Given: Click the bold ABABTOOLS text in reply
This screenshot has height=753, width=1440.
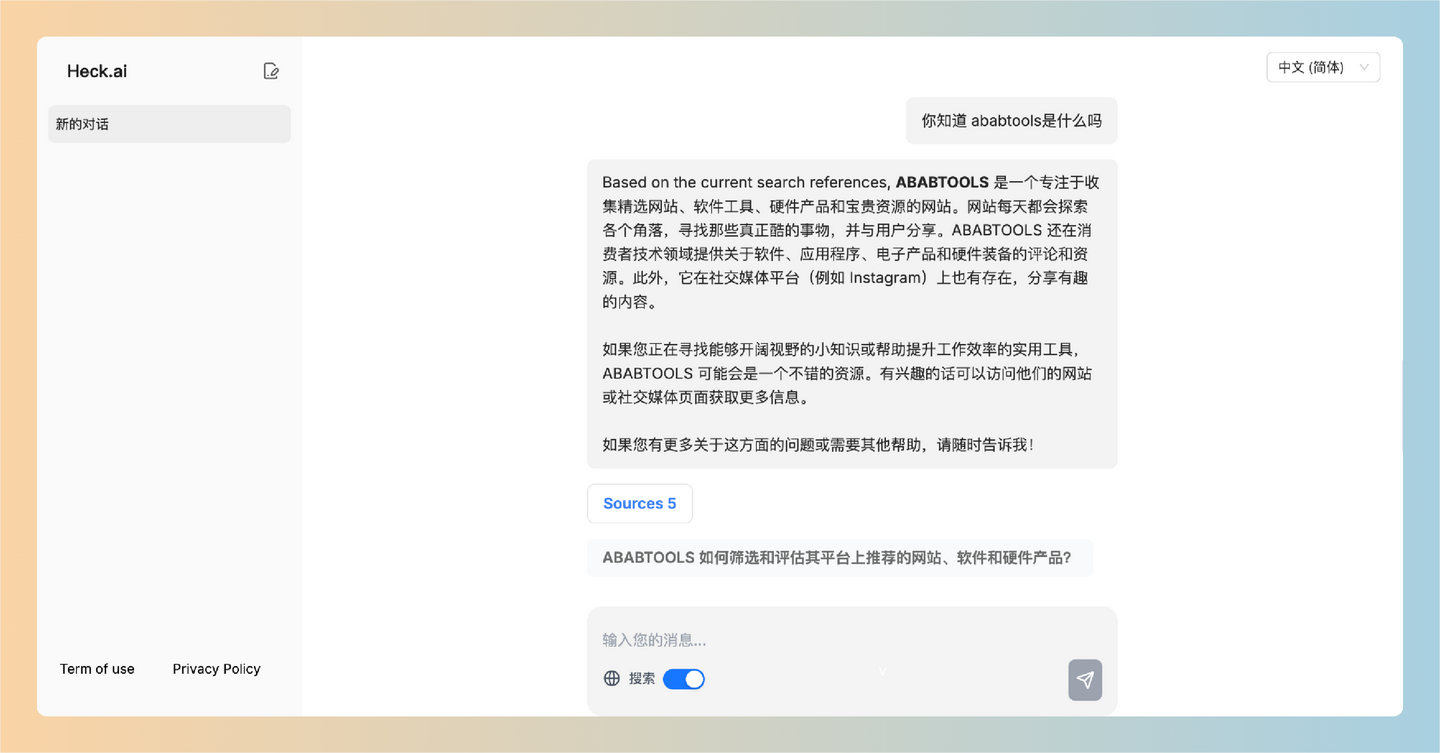Looking at the screenshot, I should click(x=942, y=182).
